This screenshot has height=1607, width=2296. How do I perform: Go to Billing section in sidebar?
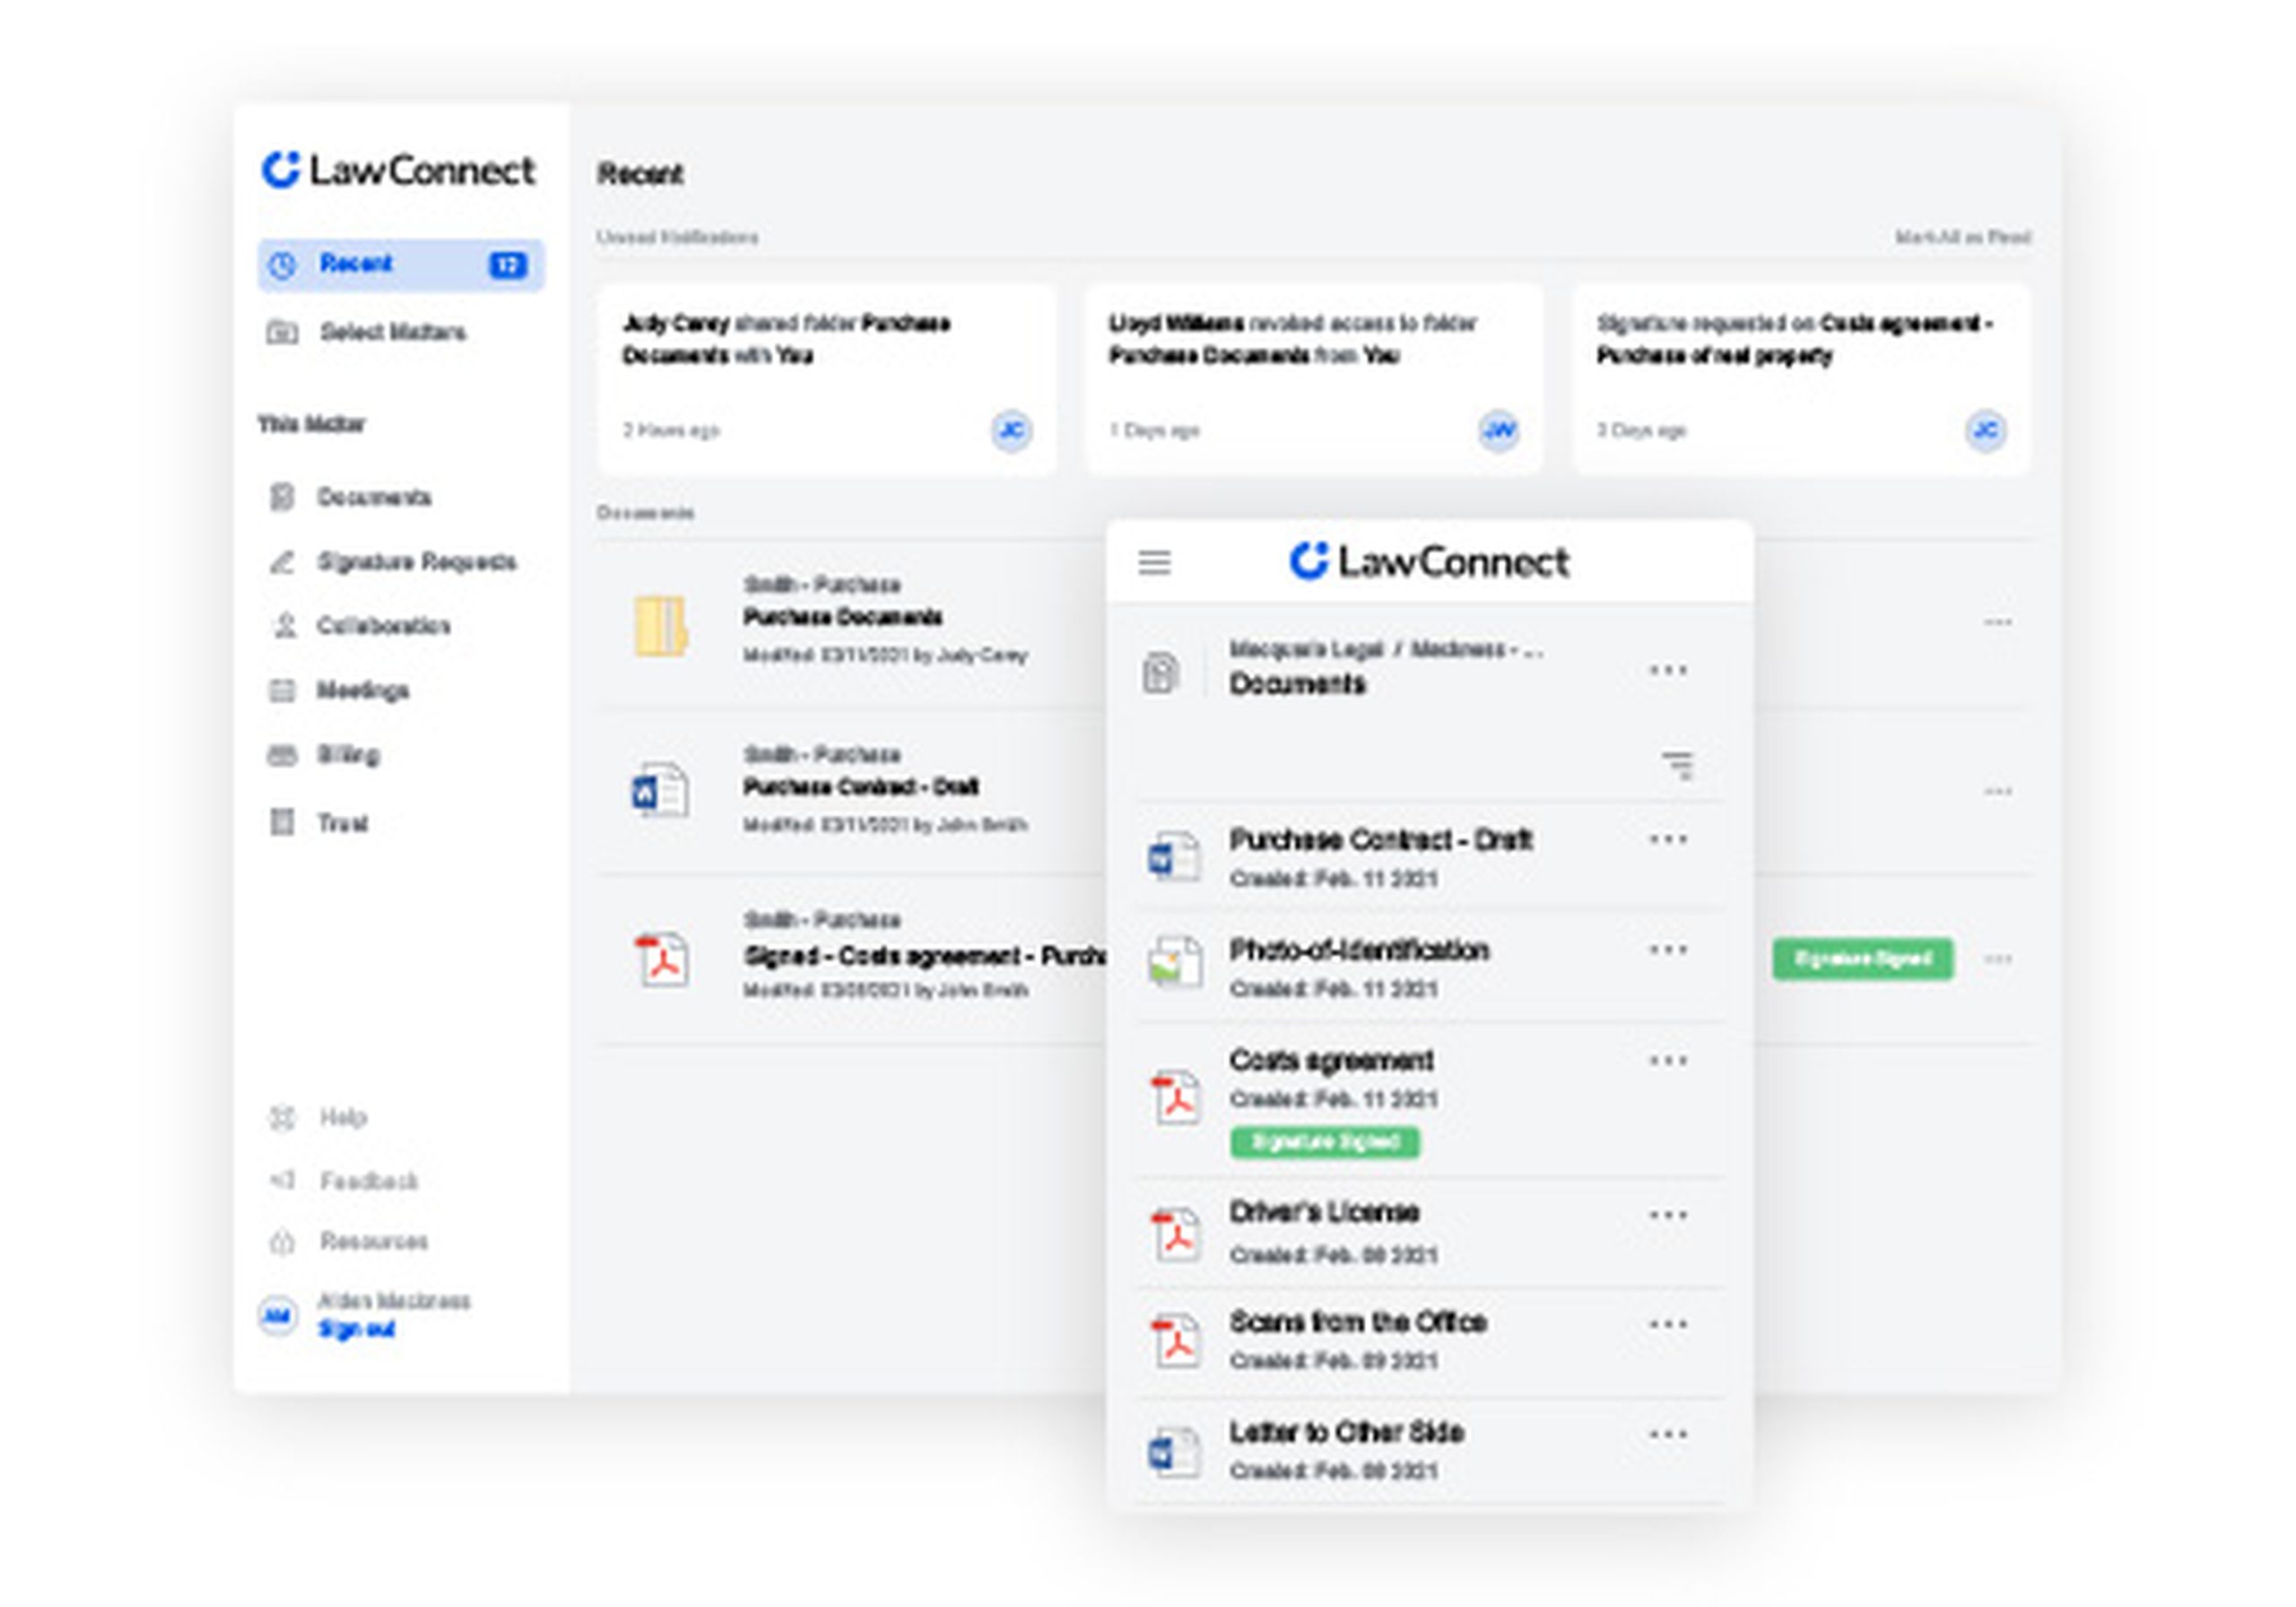coord(347,755)
